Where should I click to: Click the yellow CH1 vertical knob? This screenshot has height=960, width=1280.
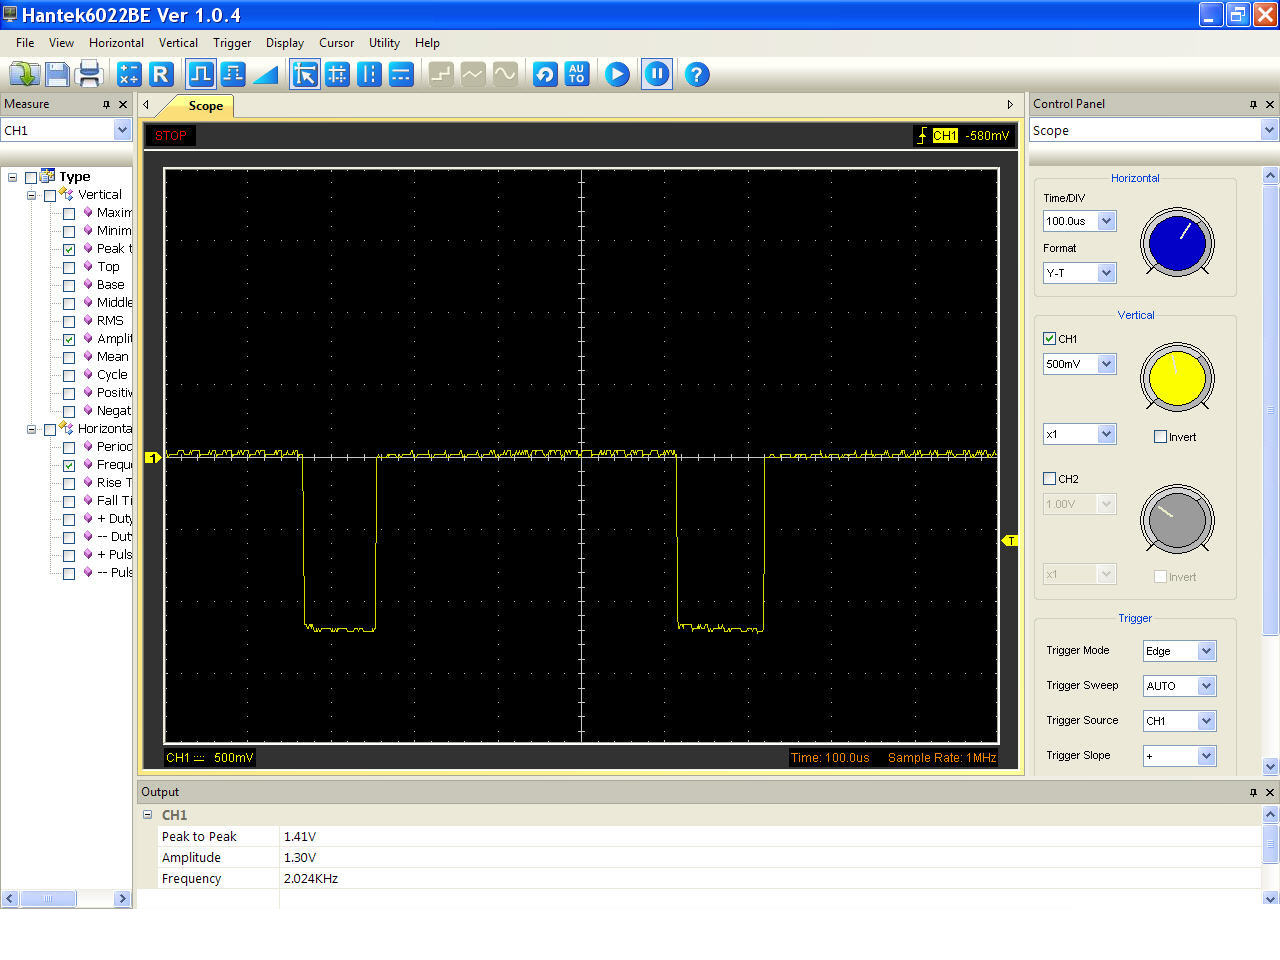pos(1177,378)
